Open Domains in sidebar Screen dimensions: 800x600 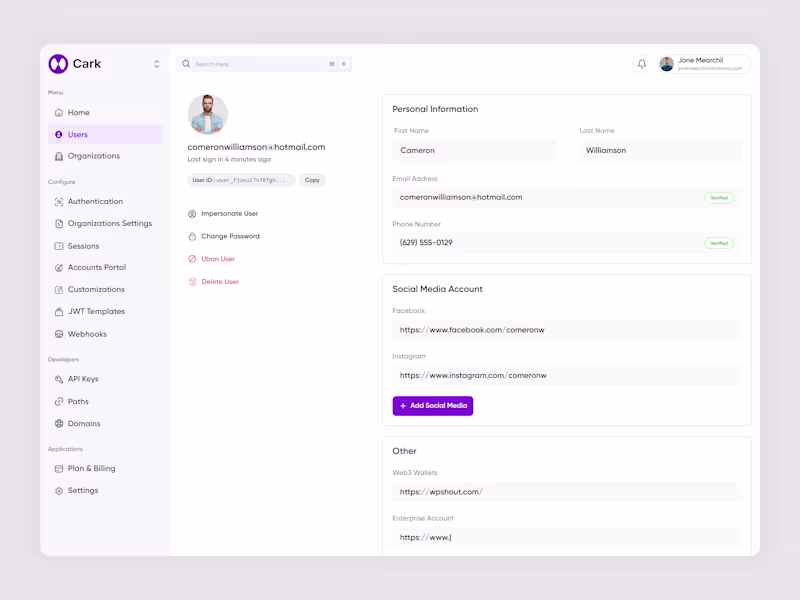point(105,423)
